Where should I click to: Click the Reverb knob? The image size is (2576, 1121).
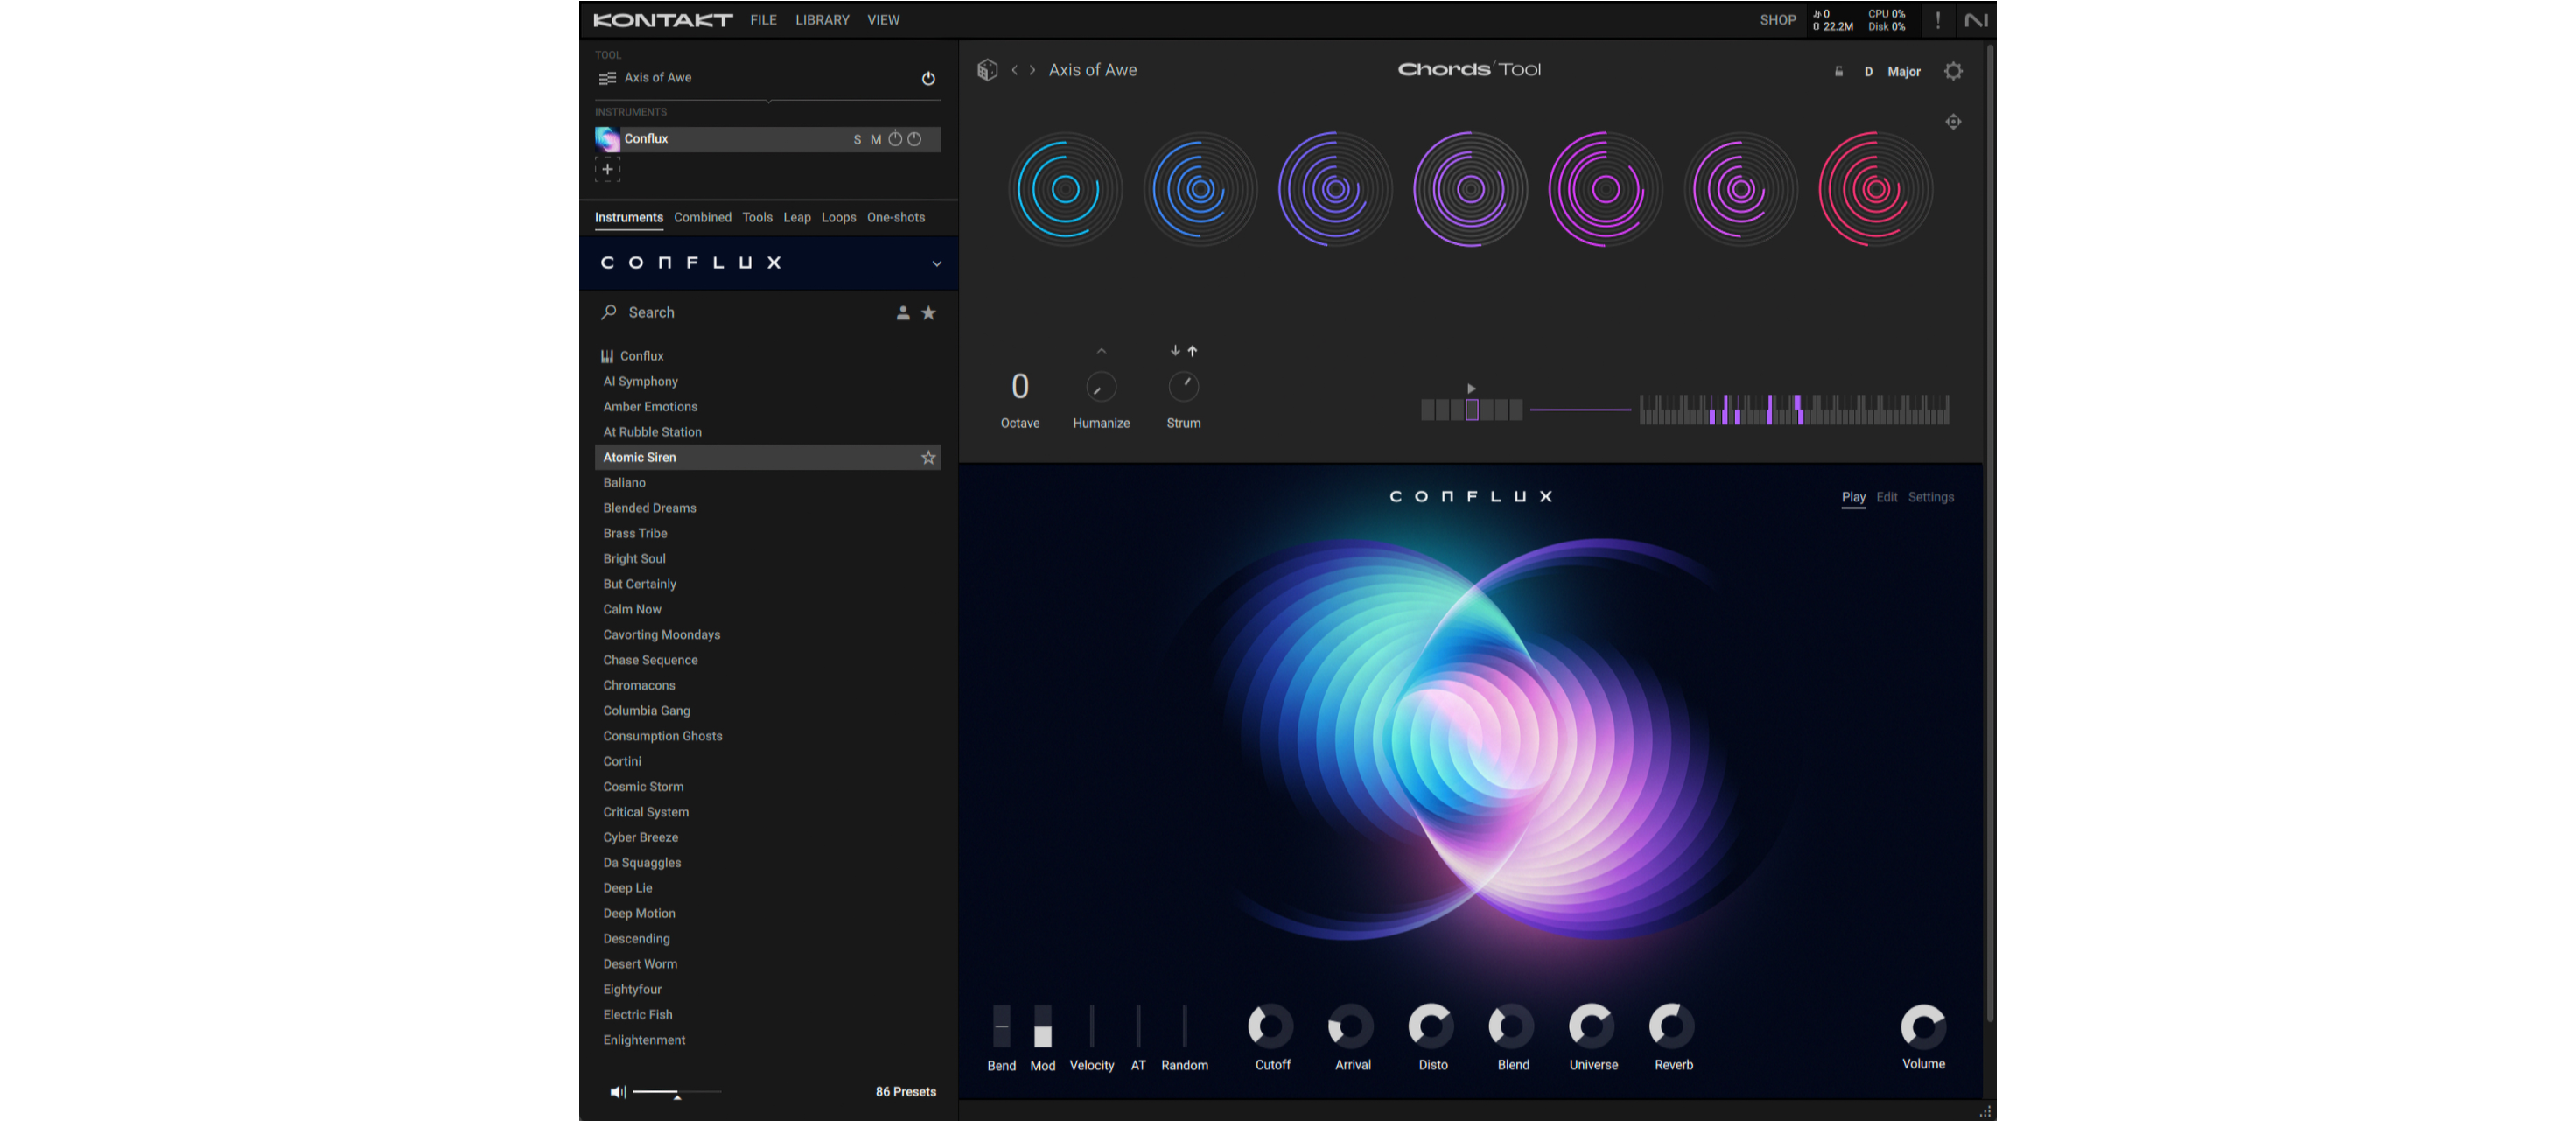[x=1672, y=1026]
